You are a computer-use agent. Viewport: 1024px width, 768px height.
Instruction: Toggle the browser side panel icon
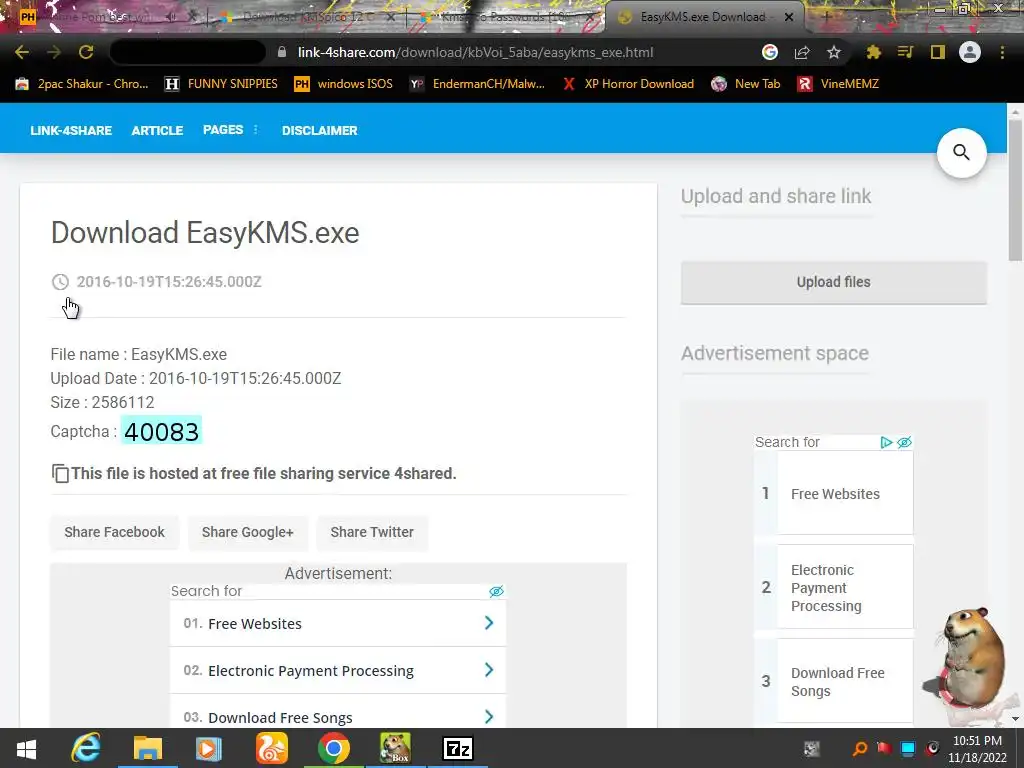coord(938,52)
